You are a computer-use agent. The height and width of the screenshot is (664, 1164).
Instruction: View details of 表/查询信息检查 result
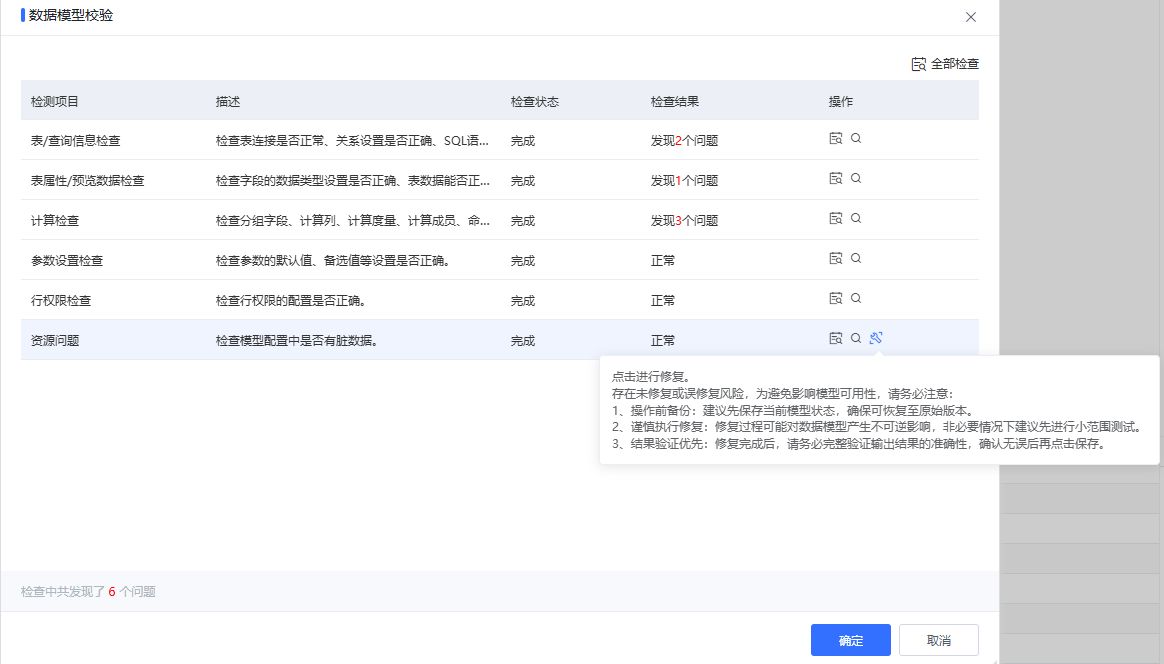(x=856, y=139)
